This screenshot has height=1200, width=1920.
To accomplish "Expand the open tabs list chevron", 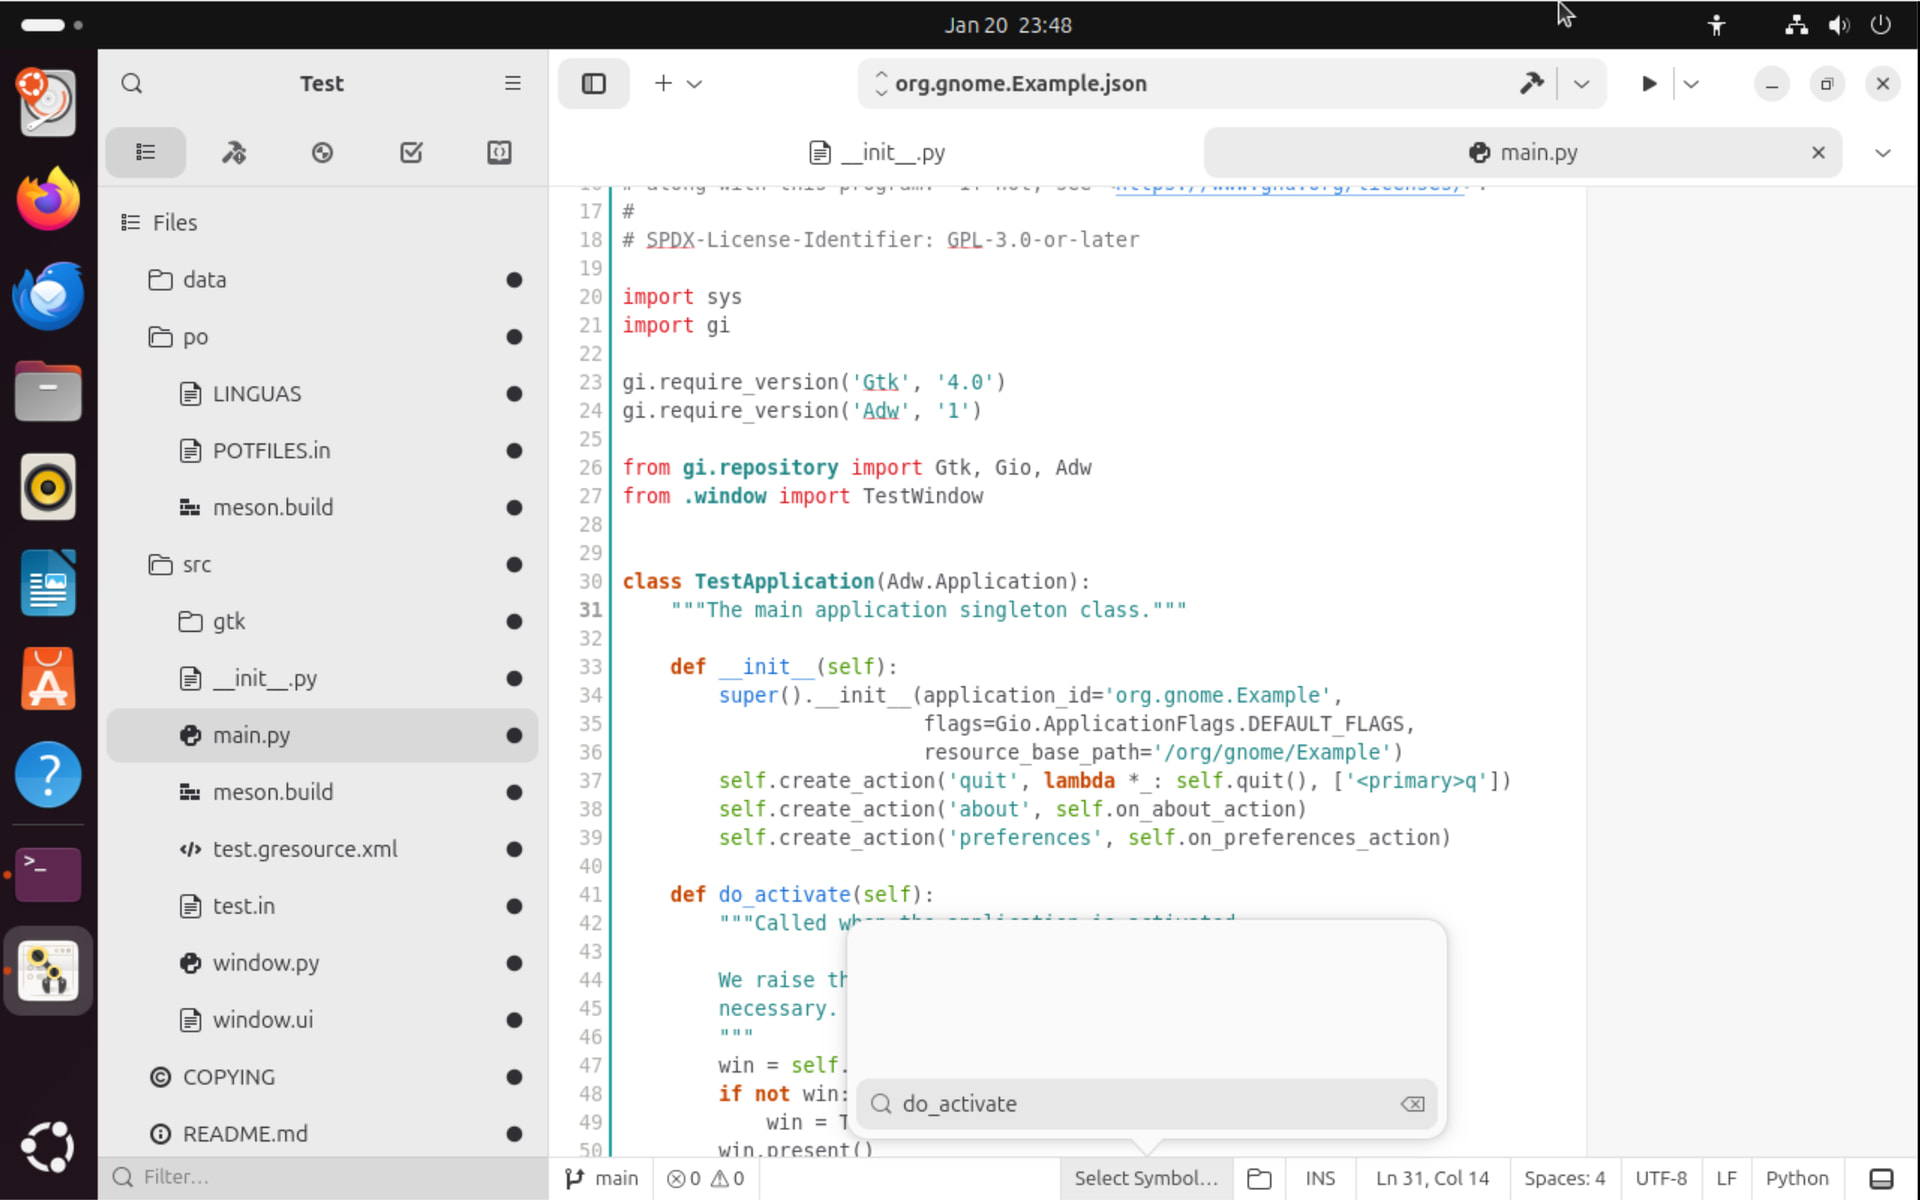I will pos(1882,153).
